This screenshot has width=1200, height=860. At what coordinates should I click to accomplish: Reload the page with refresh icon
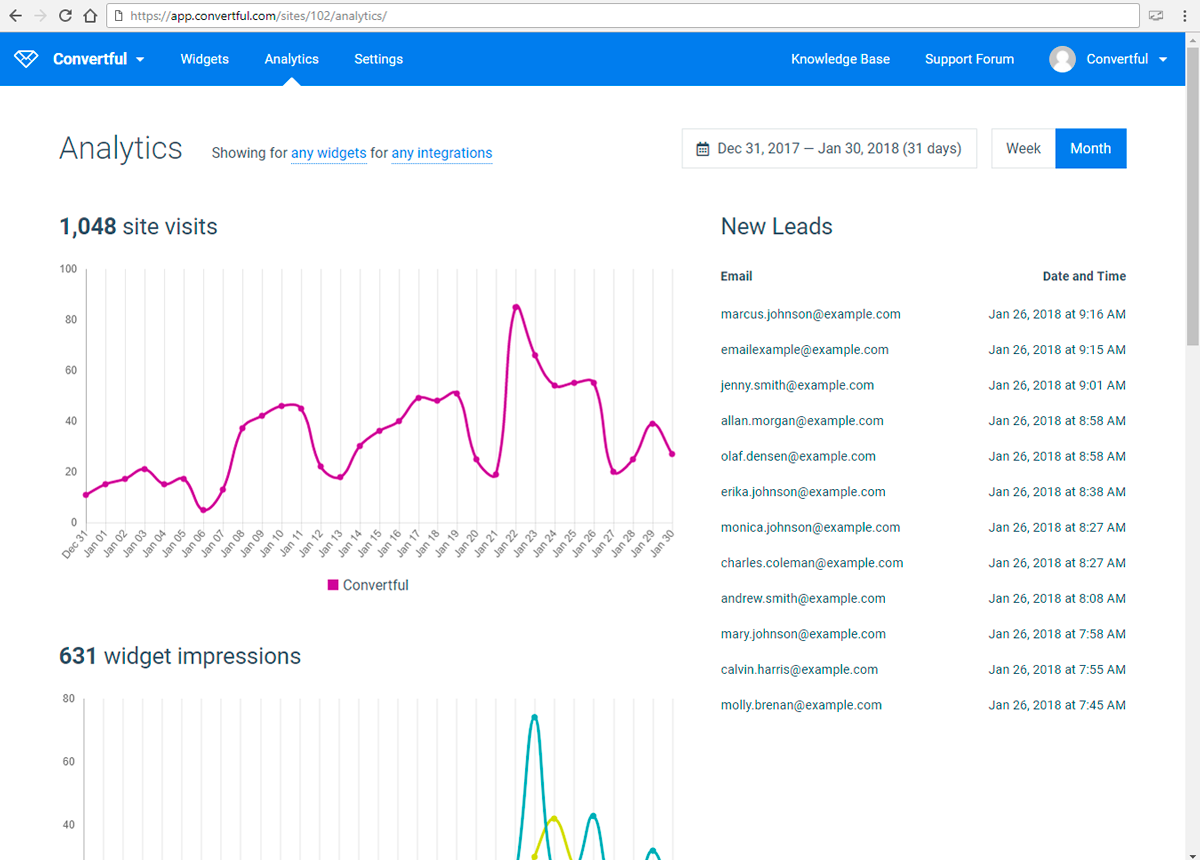click(65, 16)
